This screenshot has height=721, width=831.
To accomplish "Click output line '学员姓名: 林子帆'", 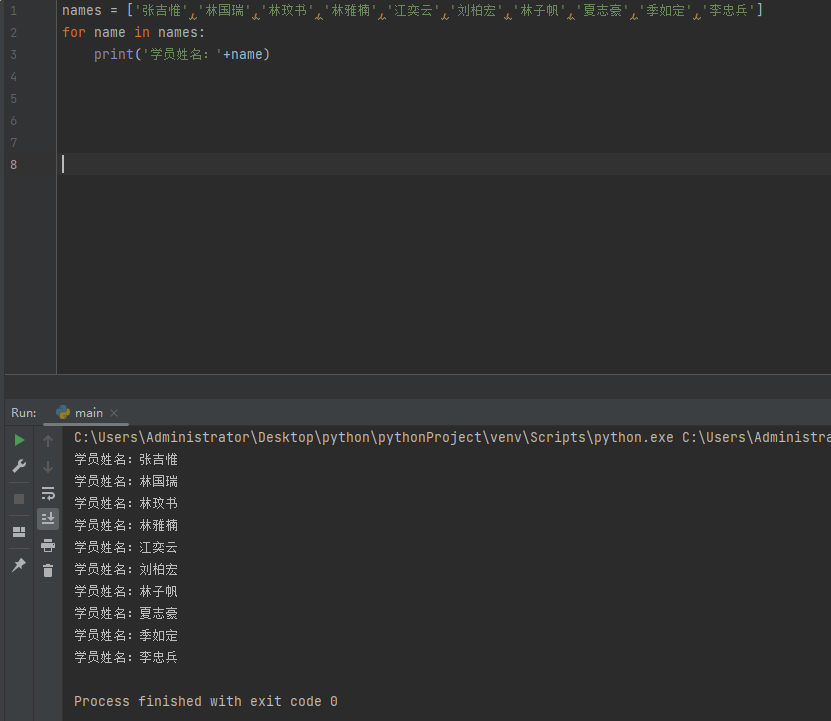I will [126, 591].
